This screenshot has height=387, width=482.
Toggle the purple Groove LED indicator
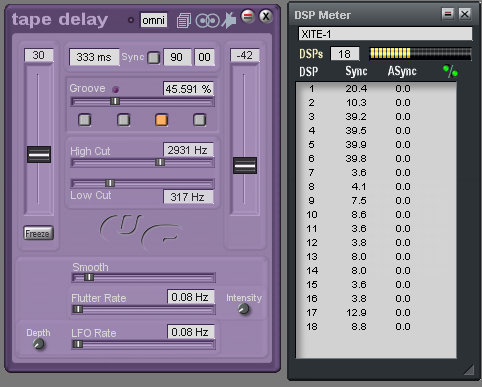tap(115, 89)
